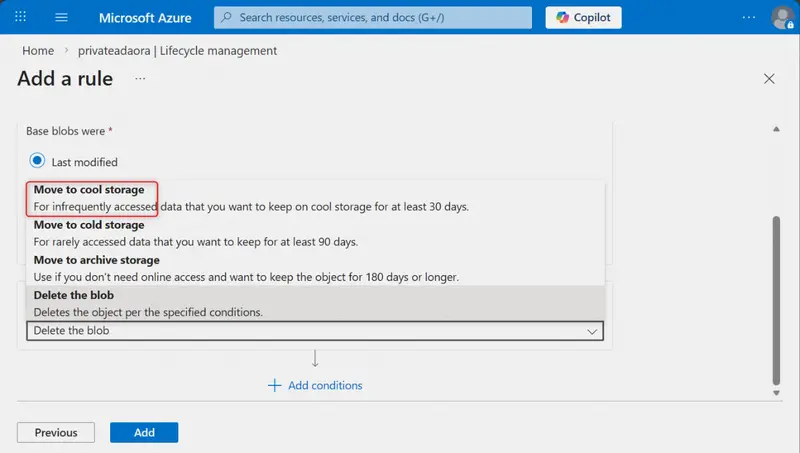Click the 'Add a rule' heading
This screenshot has height=453, width=800.
pyautogui.click(x=65, y=79)
